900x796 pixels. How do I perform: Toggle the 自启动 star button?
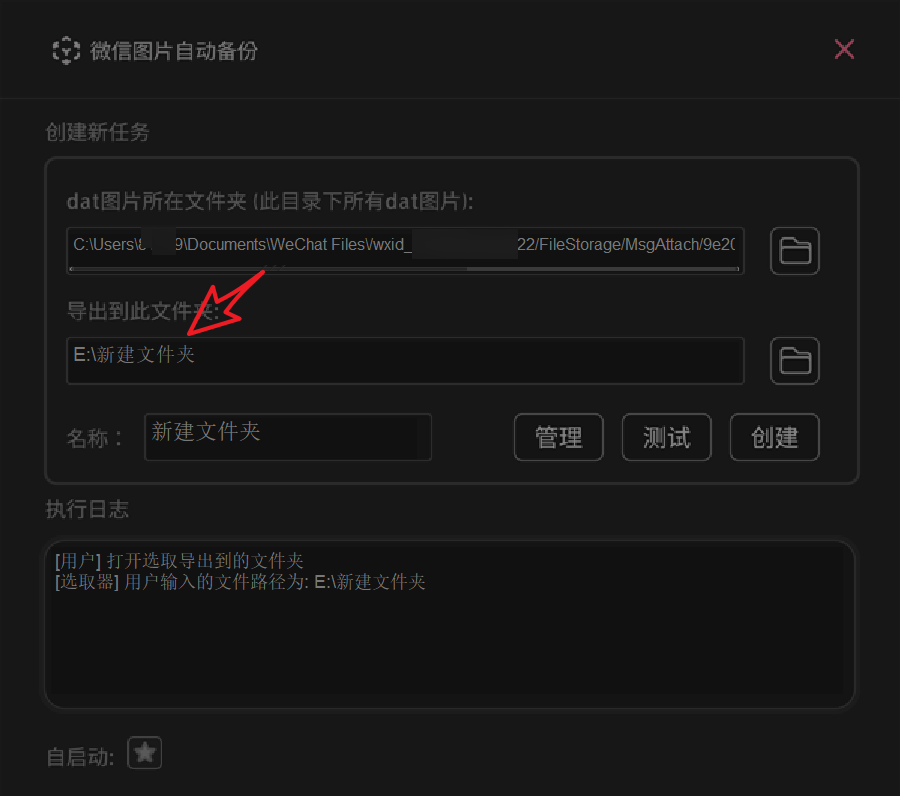[145, 752]
